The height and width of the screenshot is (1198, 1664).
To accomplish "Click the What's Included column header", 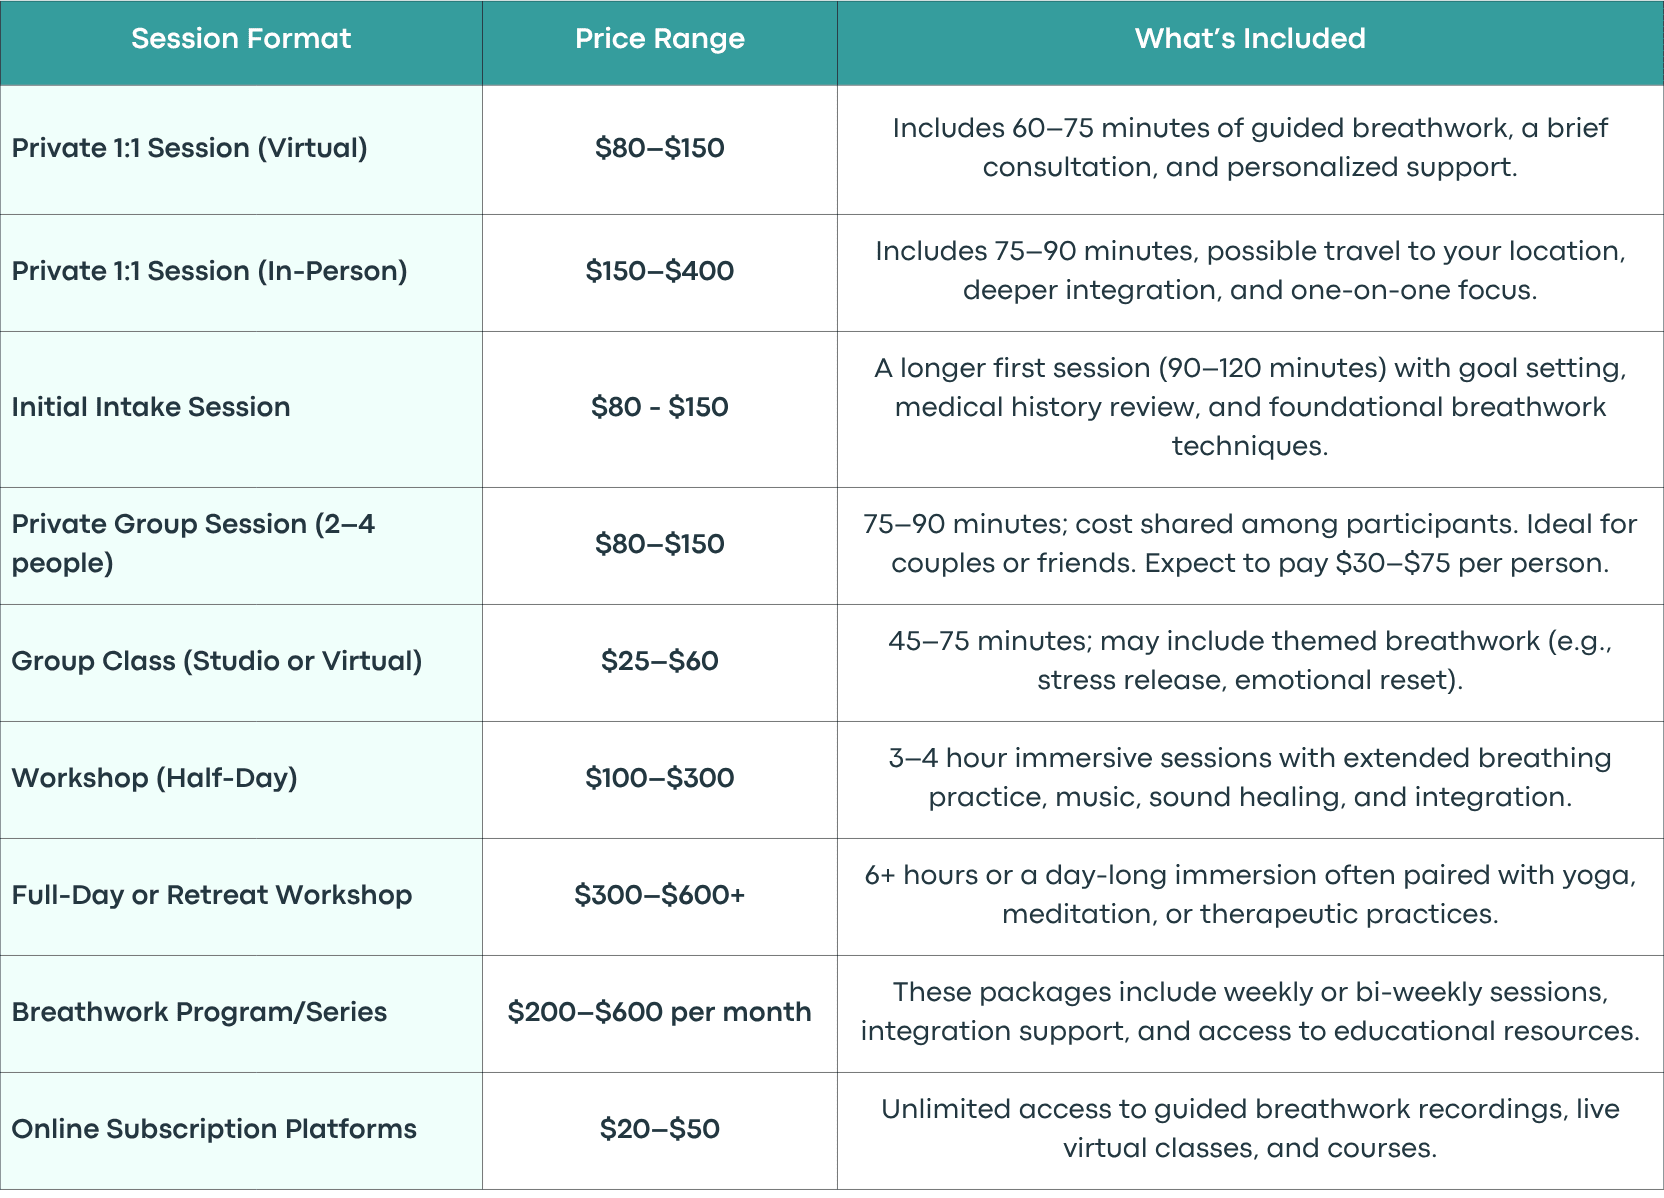I will [x=1250, y=39].
